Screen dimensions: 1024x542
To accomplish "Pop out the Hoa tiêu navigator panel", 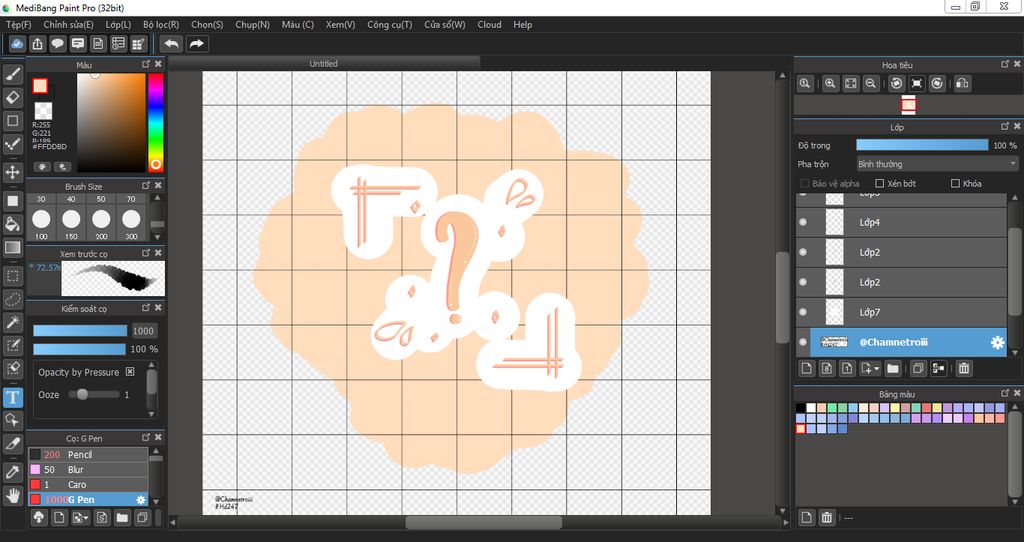I will click(1005, 64).
